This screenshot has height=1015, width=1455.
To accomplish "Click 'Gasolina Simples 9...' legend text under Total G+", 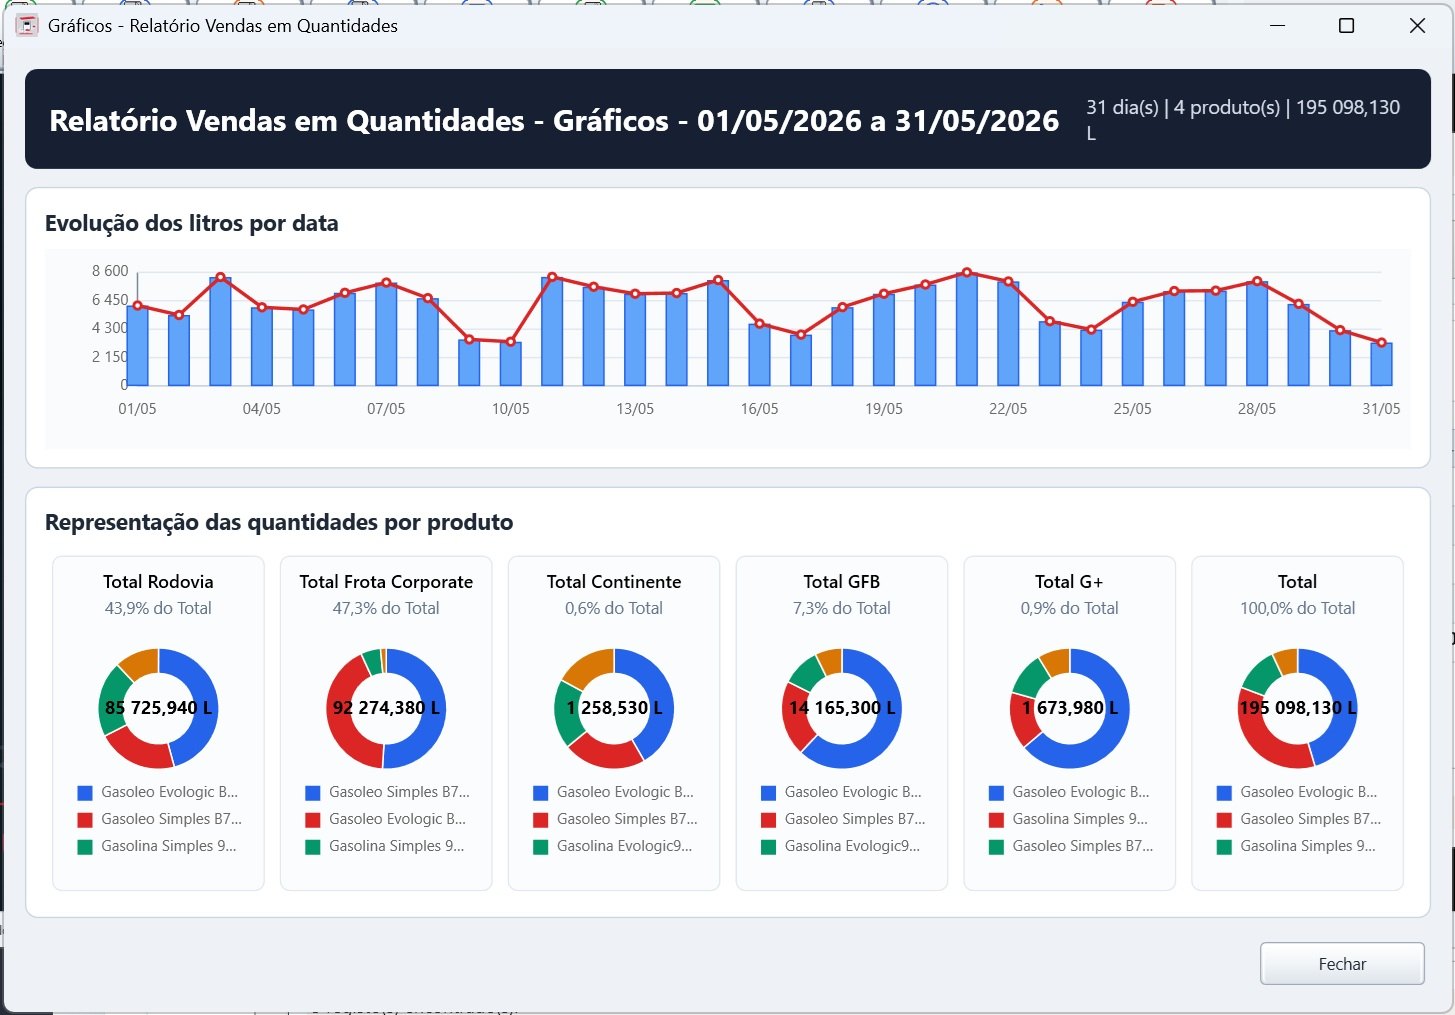I will coord(1080,819).
